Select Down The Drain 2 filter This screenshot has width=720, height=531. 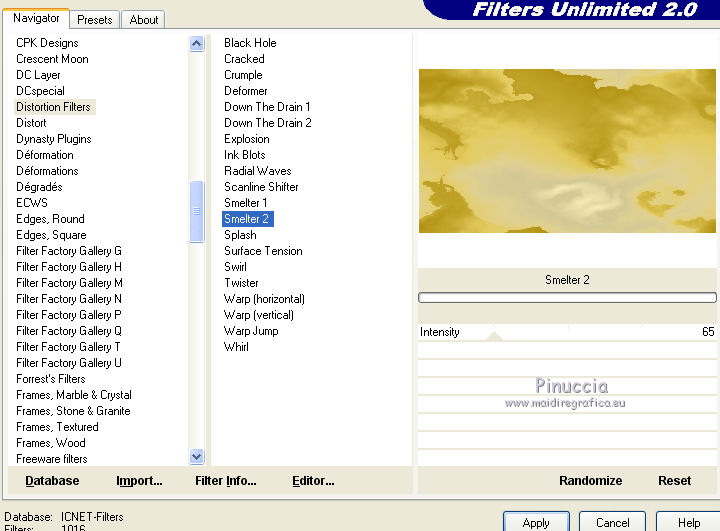click(268, 123)
